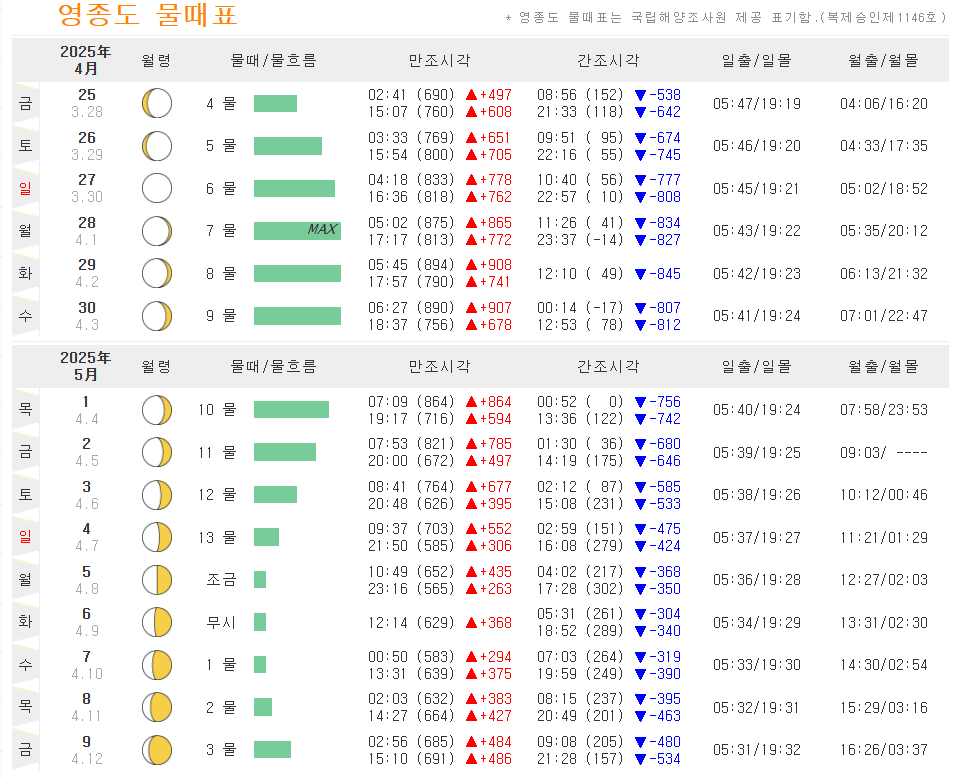Click the small green flow bar for 조금
953x779 pixels.
coord(260,580)
